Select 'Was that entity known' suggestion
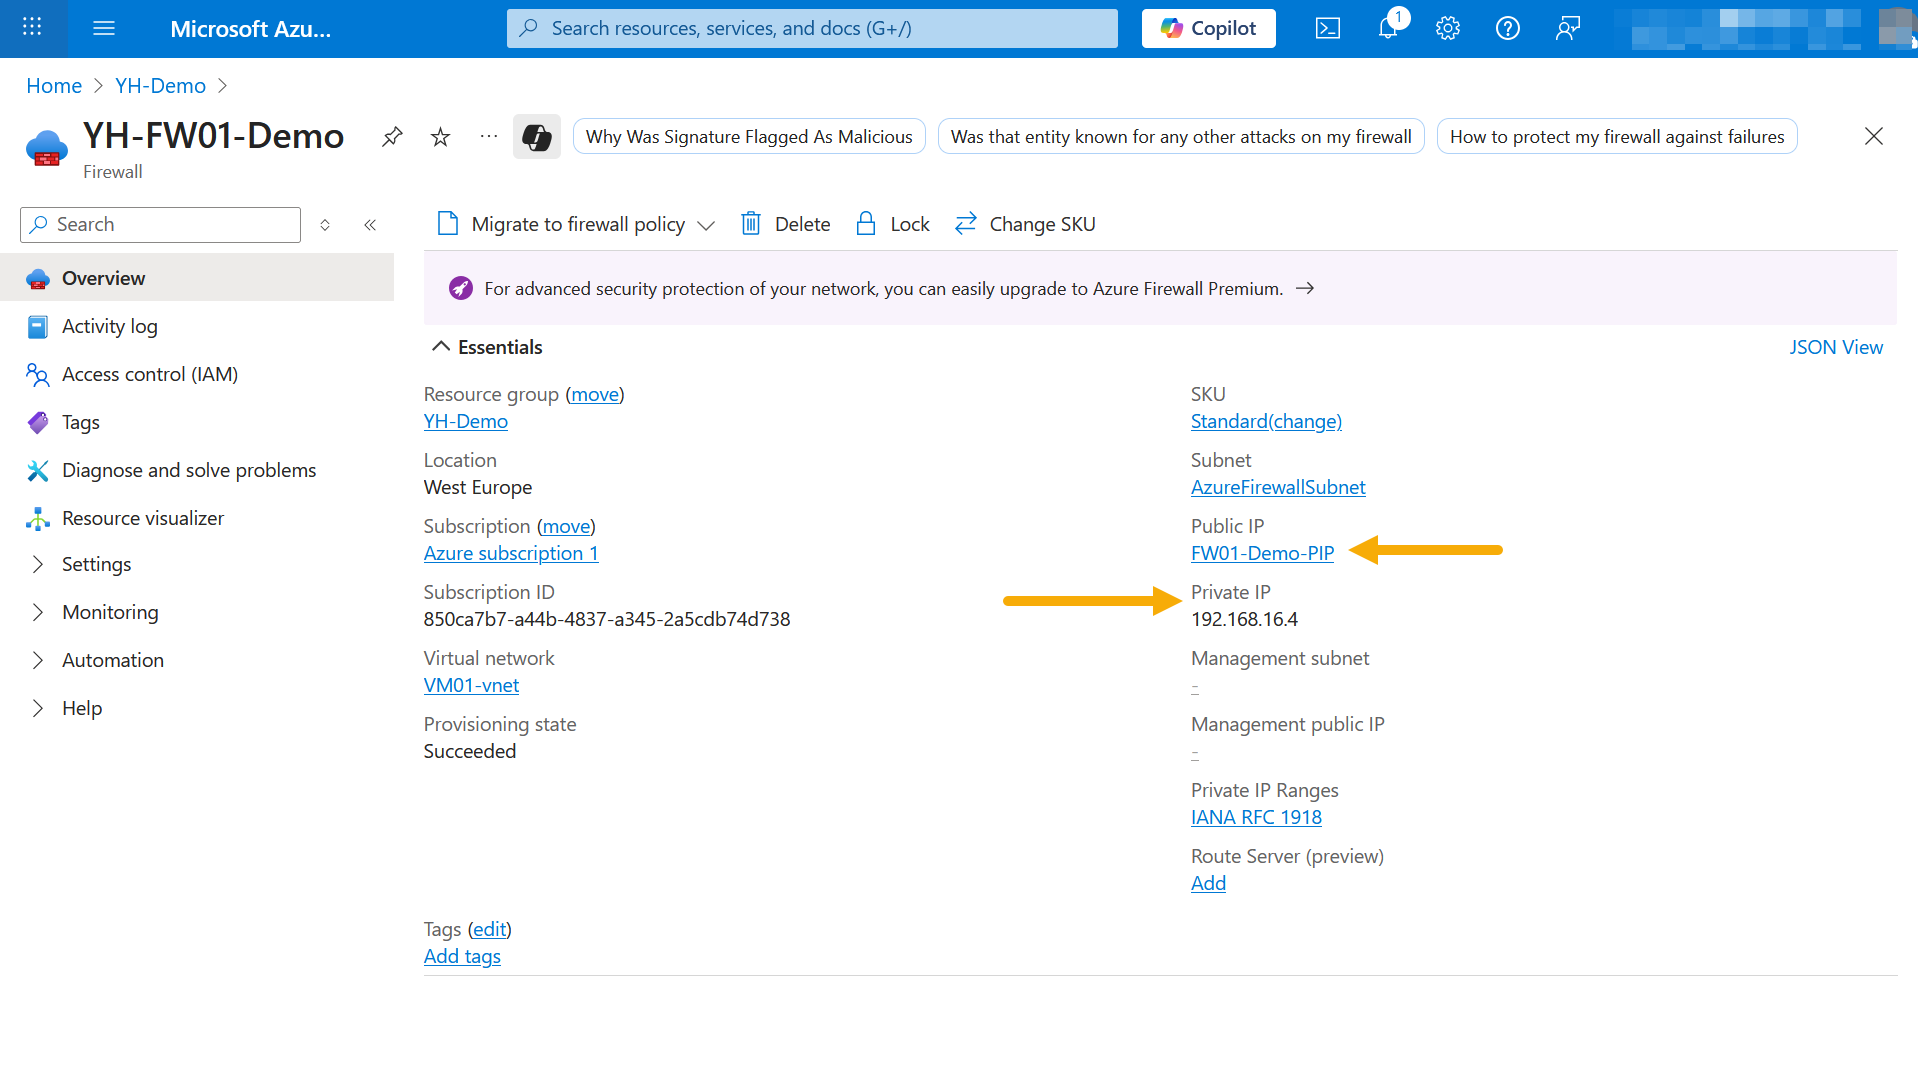This screenshot has width=1918, height=1066. [1181, 136]
